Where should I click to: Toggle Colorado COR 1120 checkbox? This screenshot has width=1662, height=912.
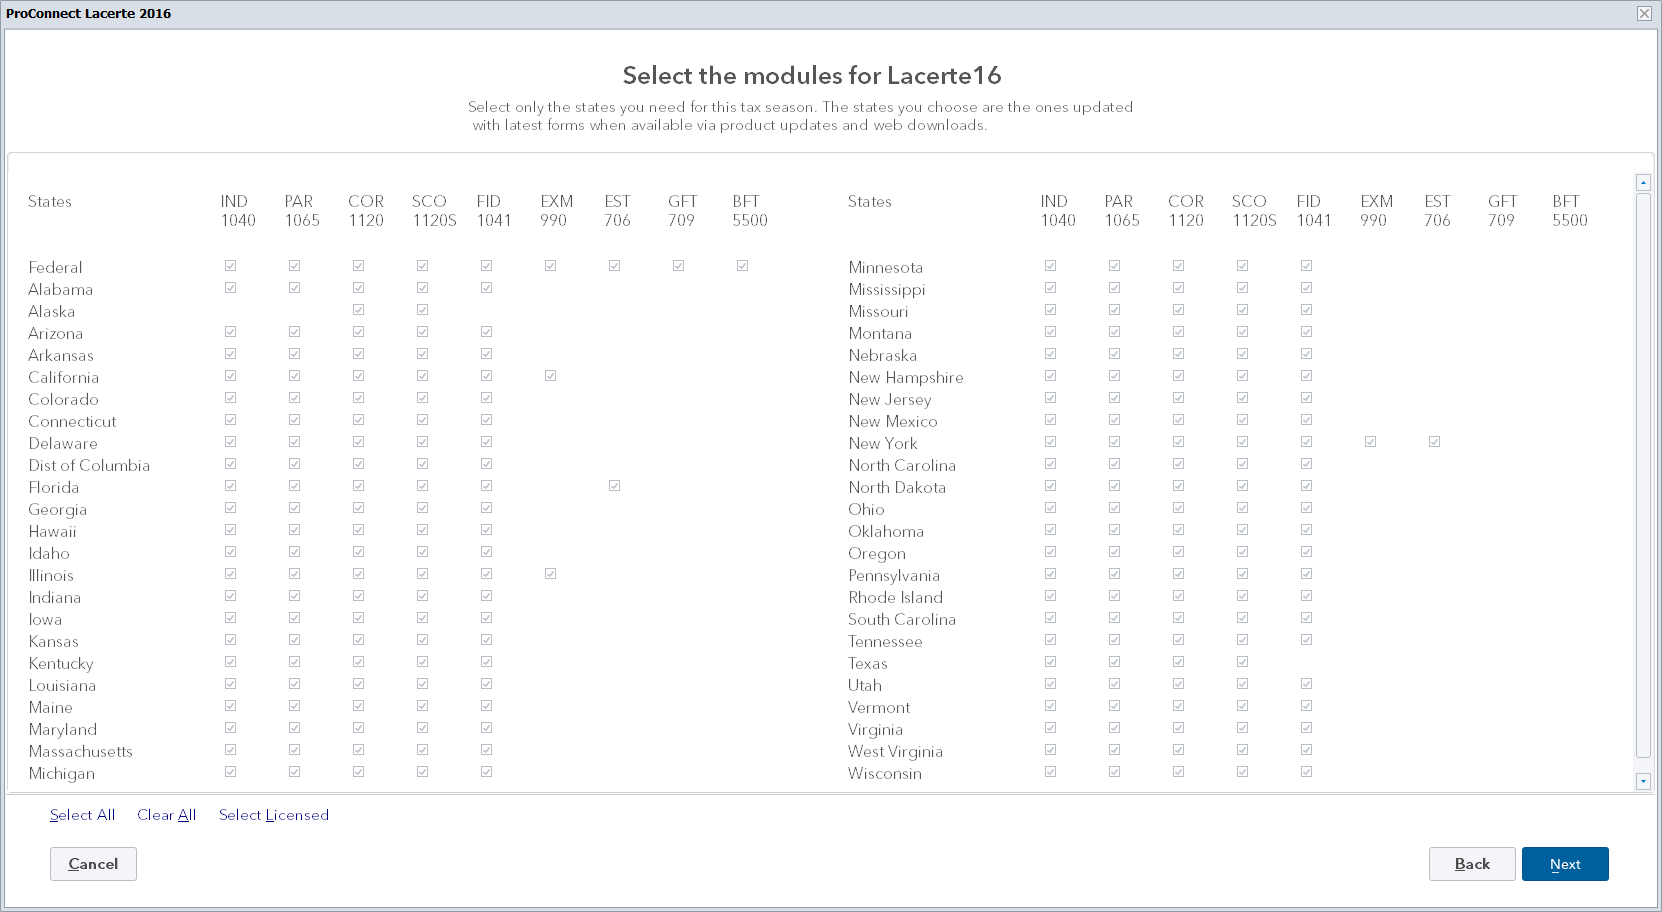tap(359, 398)
